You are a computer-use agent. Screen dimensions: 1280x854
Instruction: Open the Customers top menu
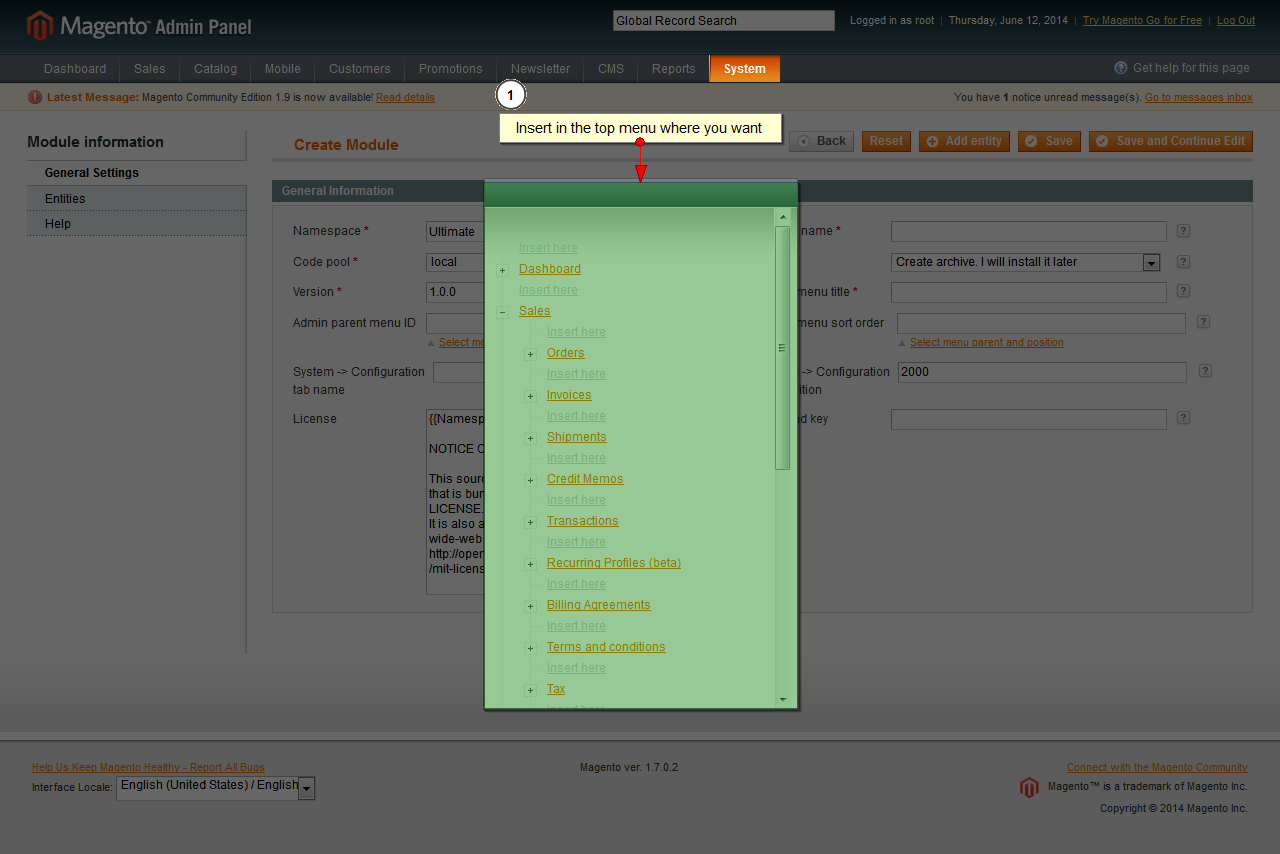[x=360, y=69]
